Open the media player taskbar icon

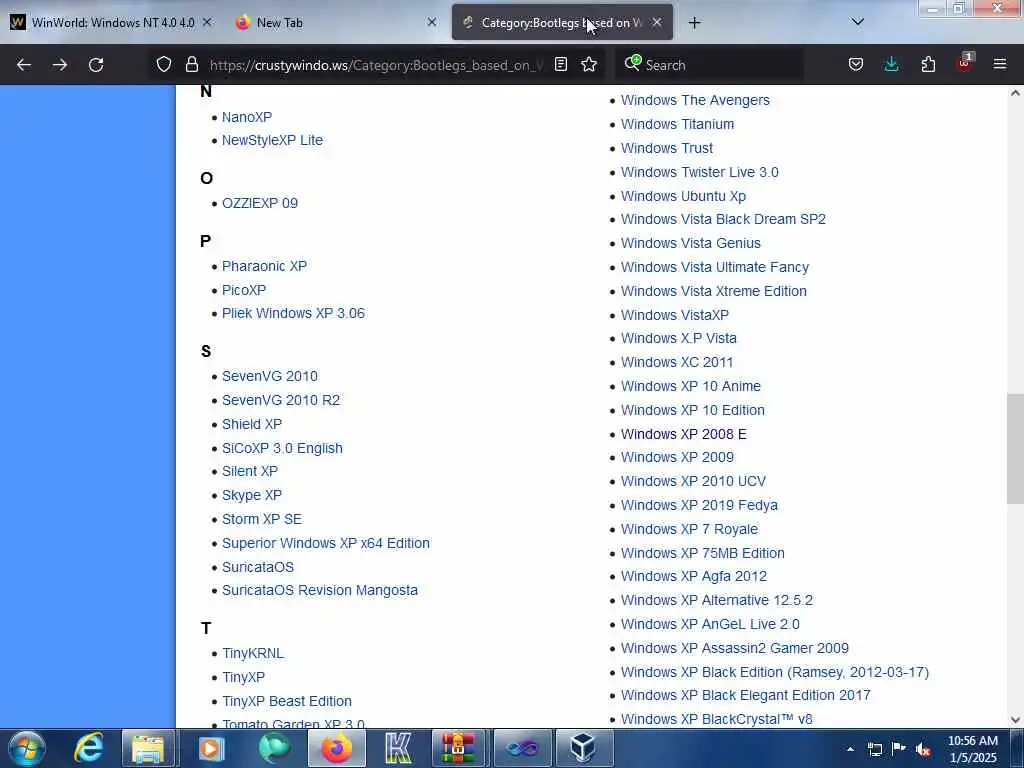(211, 748)
